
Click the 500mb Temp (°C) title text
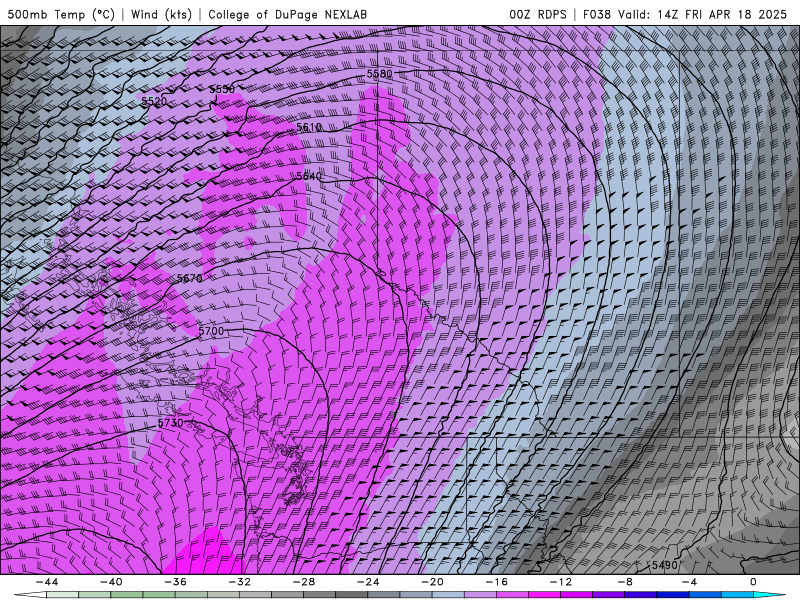[x=61, y=14]
